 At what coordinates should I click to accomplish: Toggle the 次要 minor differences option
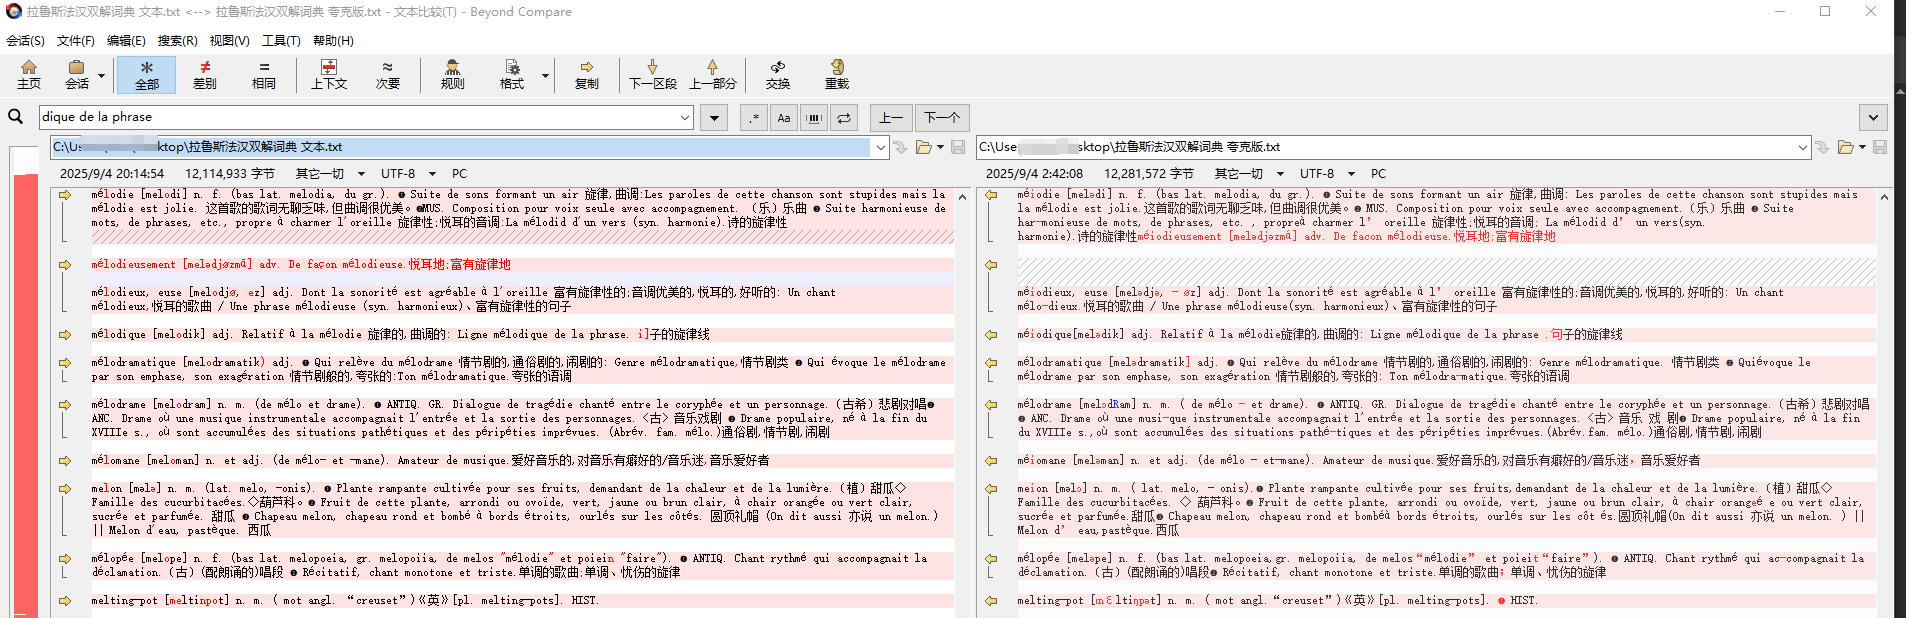[387, 75]
